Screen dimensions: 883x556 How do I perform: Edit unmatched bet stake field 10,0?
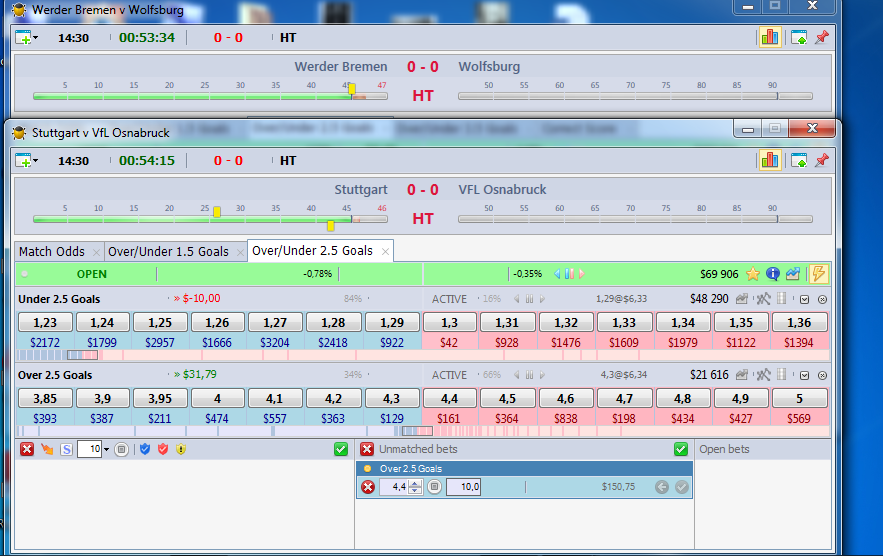463,487
